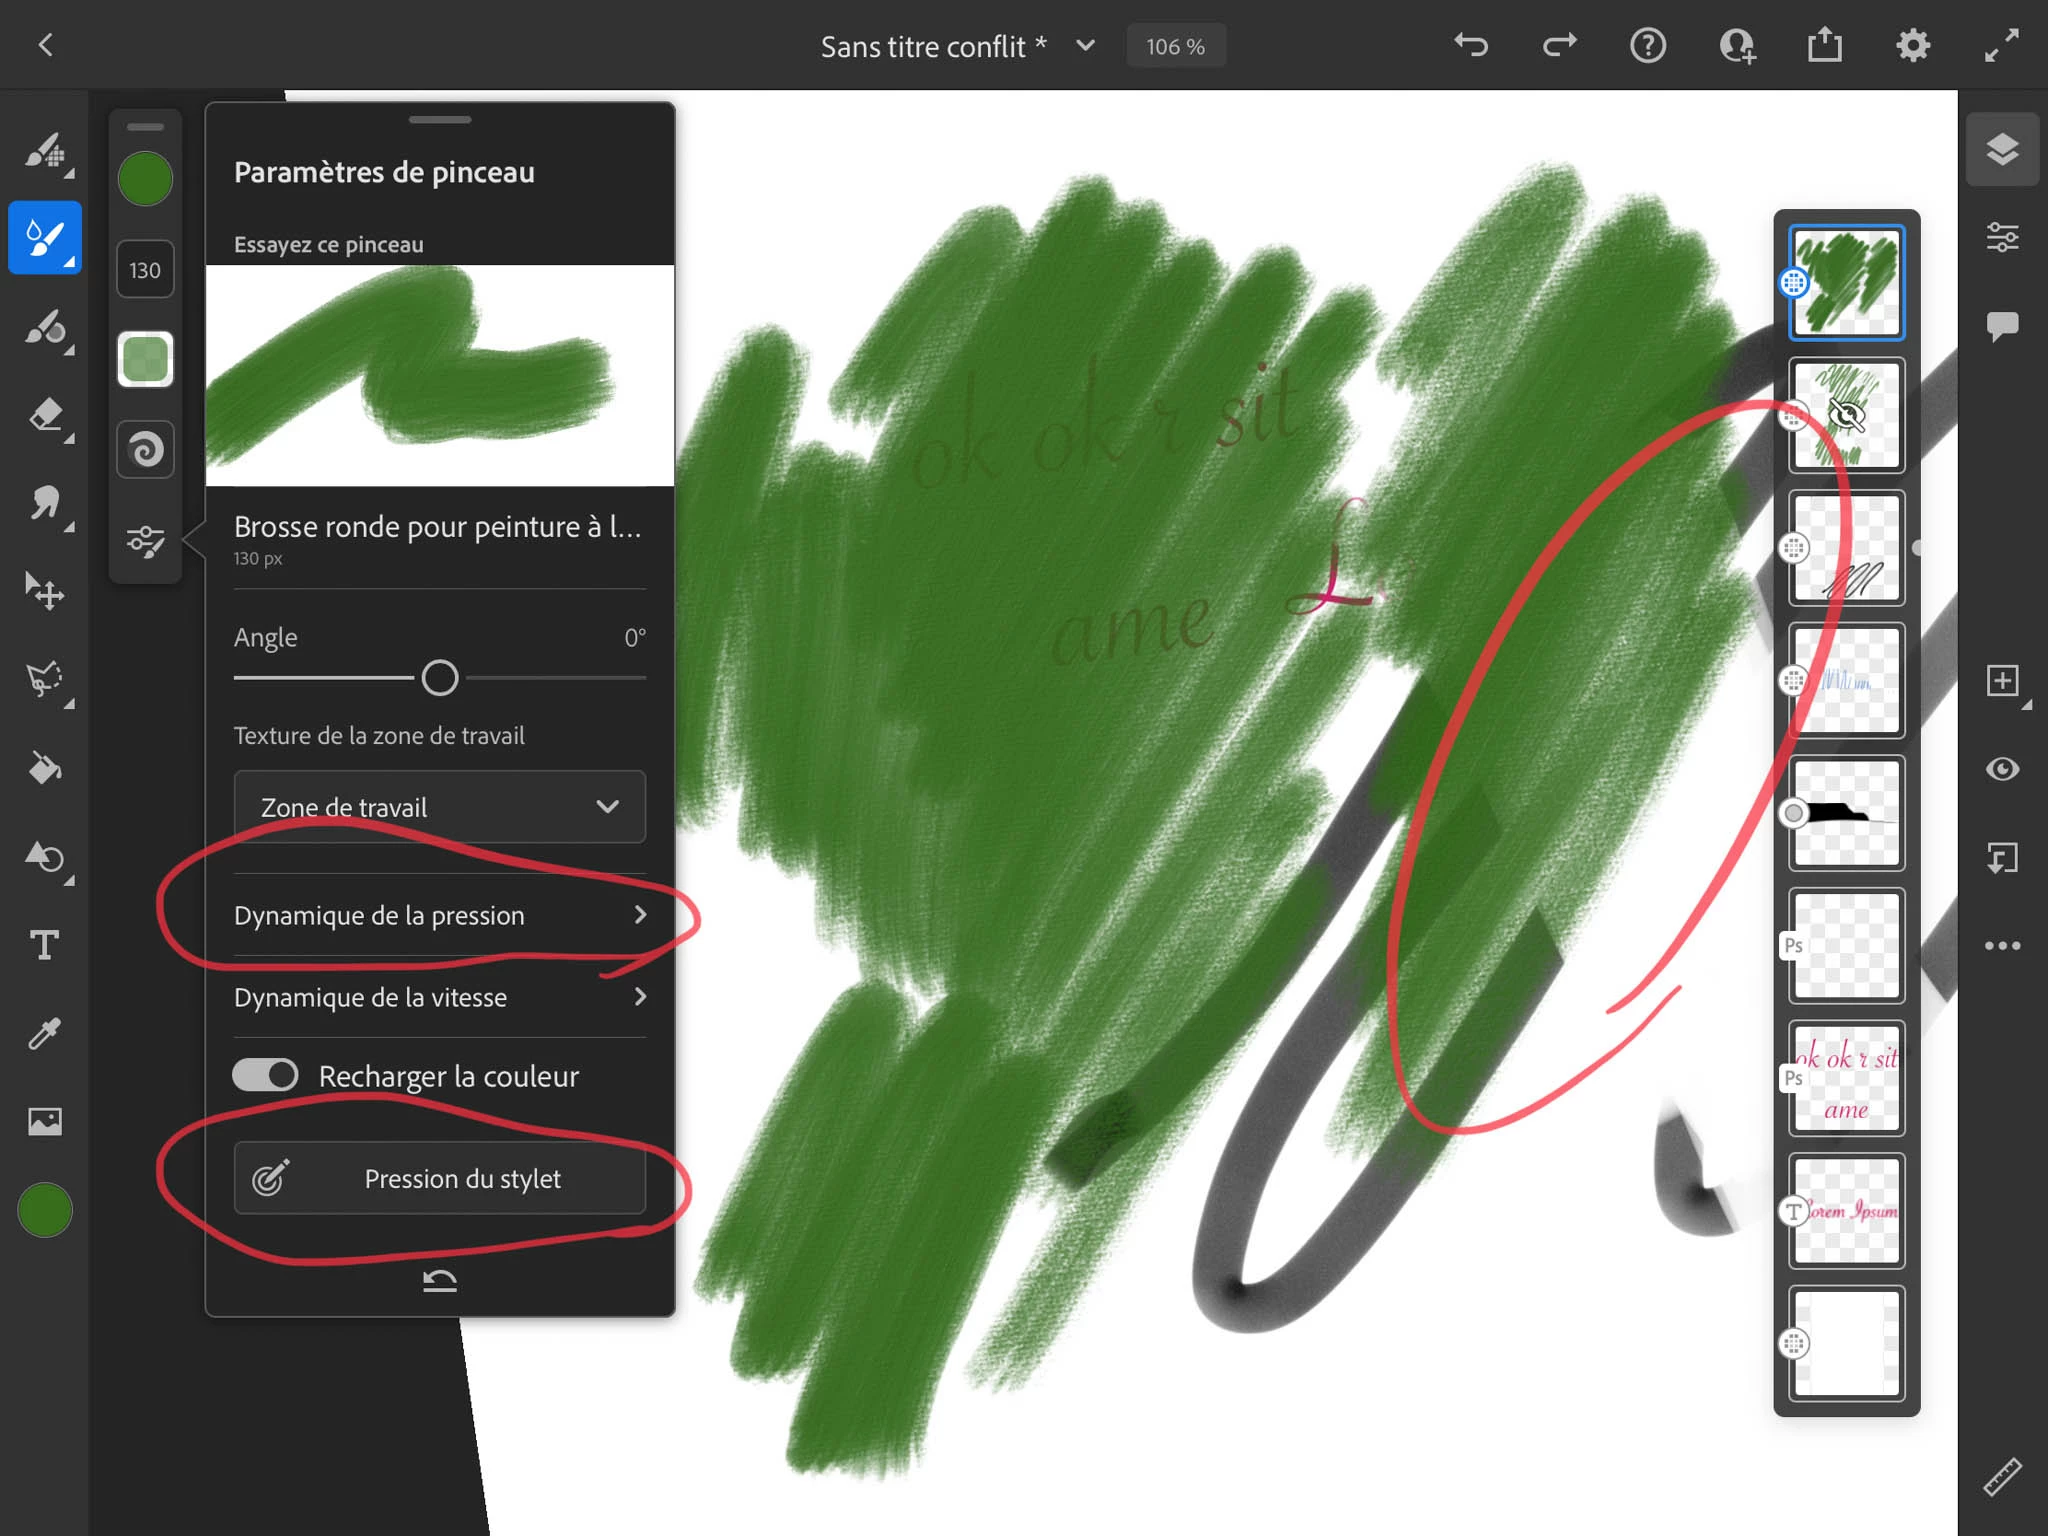This screenshot has width=2048, height=1536.
Task: Select the Eyedropper tool
Action: (45, 1033)
